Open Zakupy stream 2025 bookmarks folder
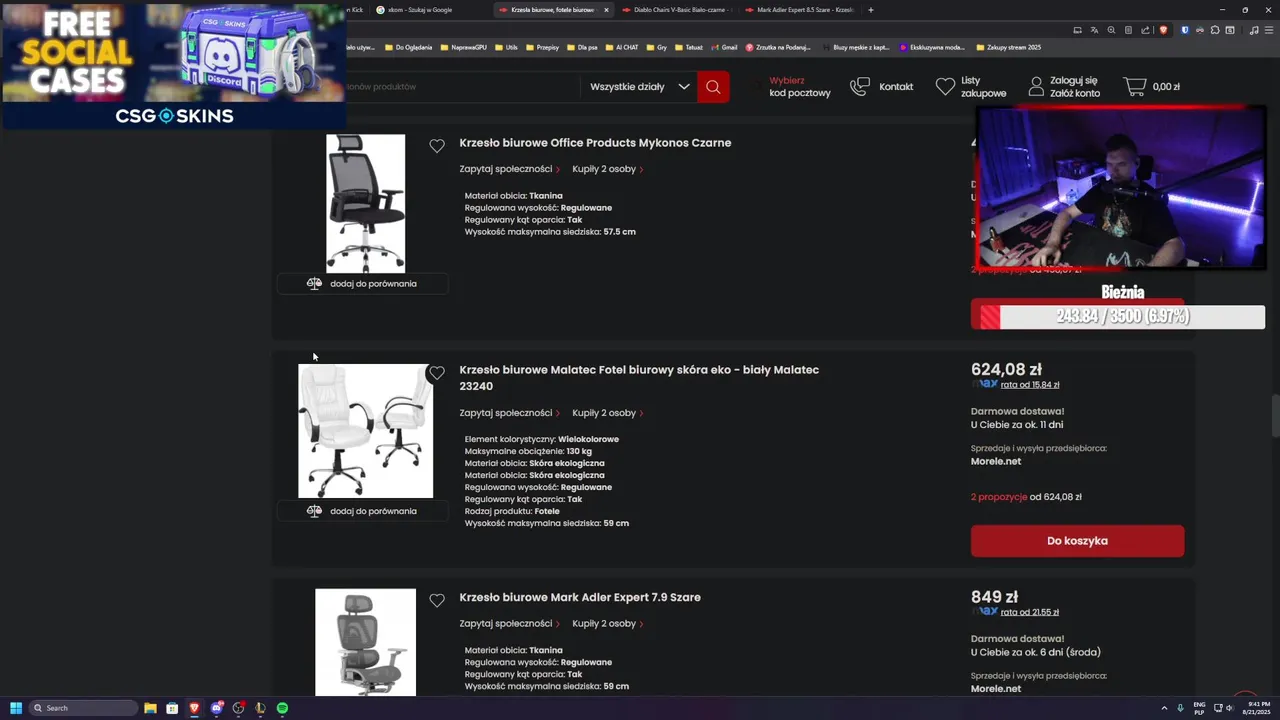Screen dimensions: 1280x720 1008,47
